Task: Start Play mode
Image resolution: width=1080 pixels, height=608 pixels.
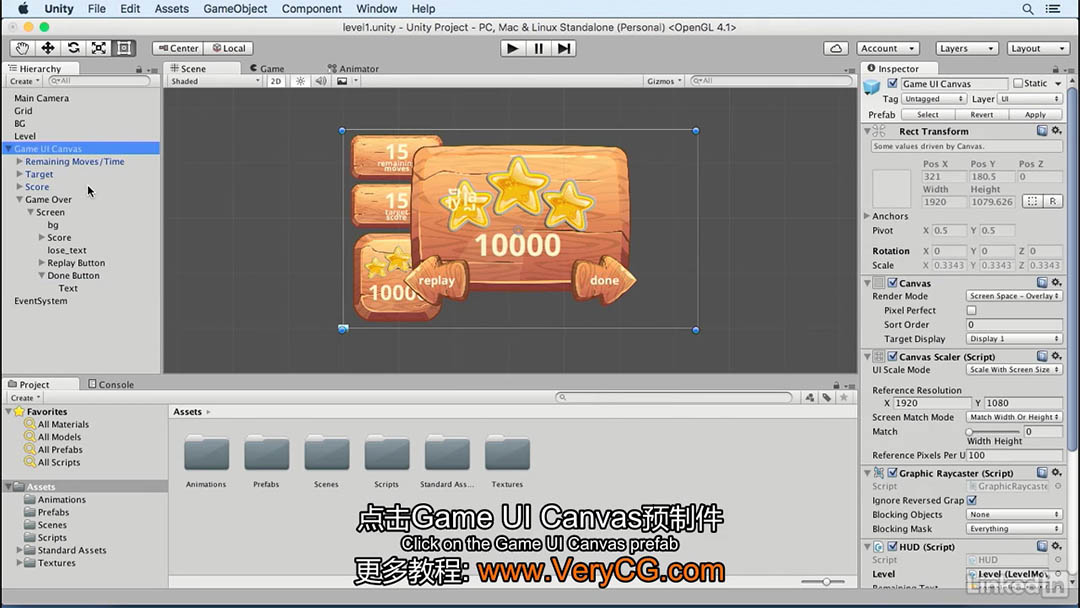Action: pos(512,48)
